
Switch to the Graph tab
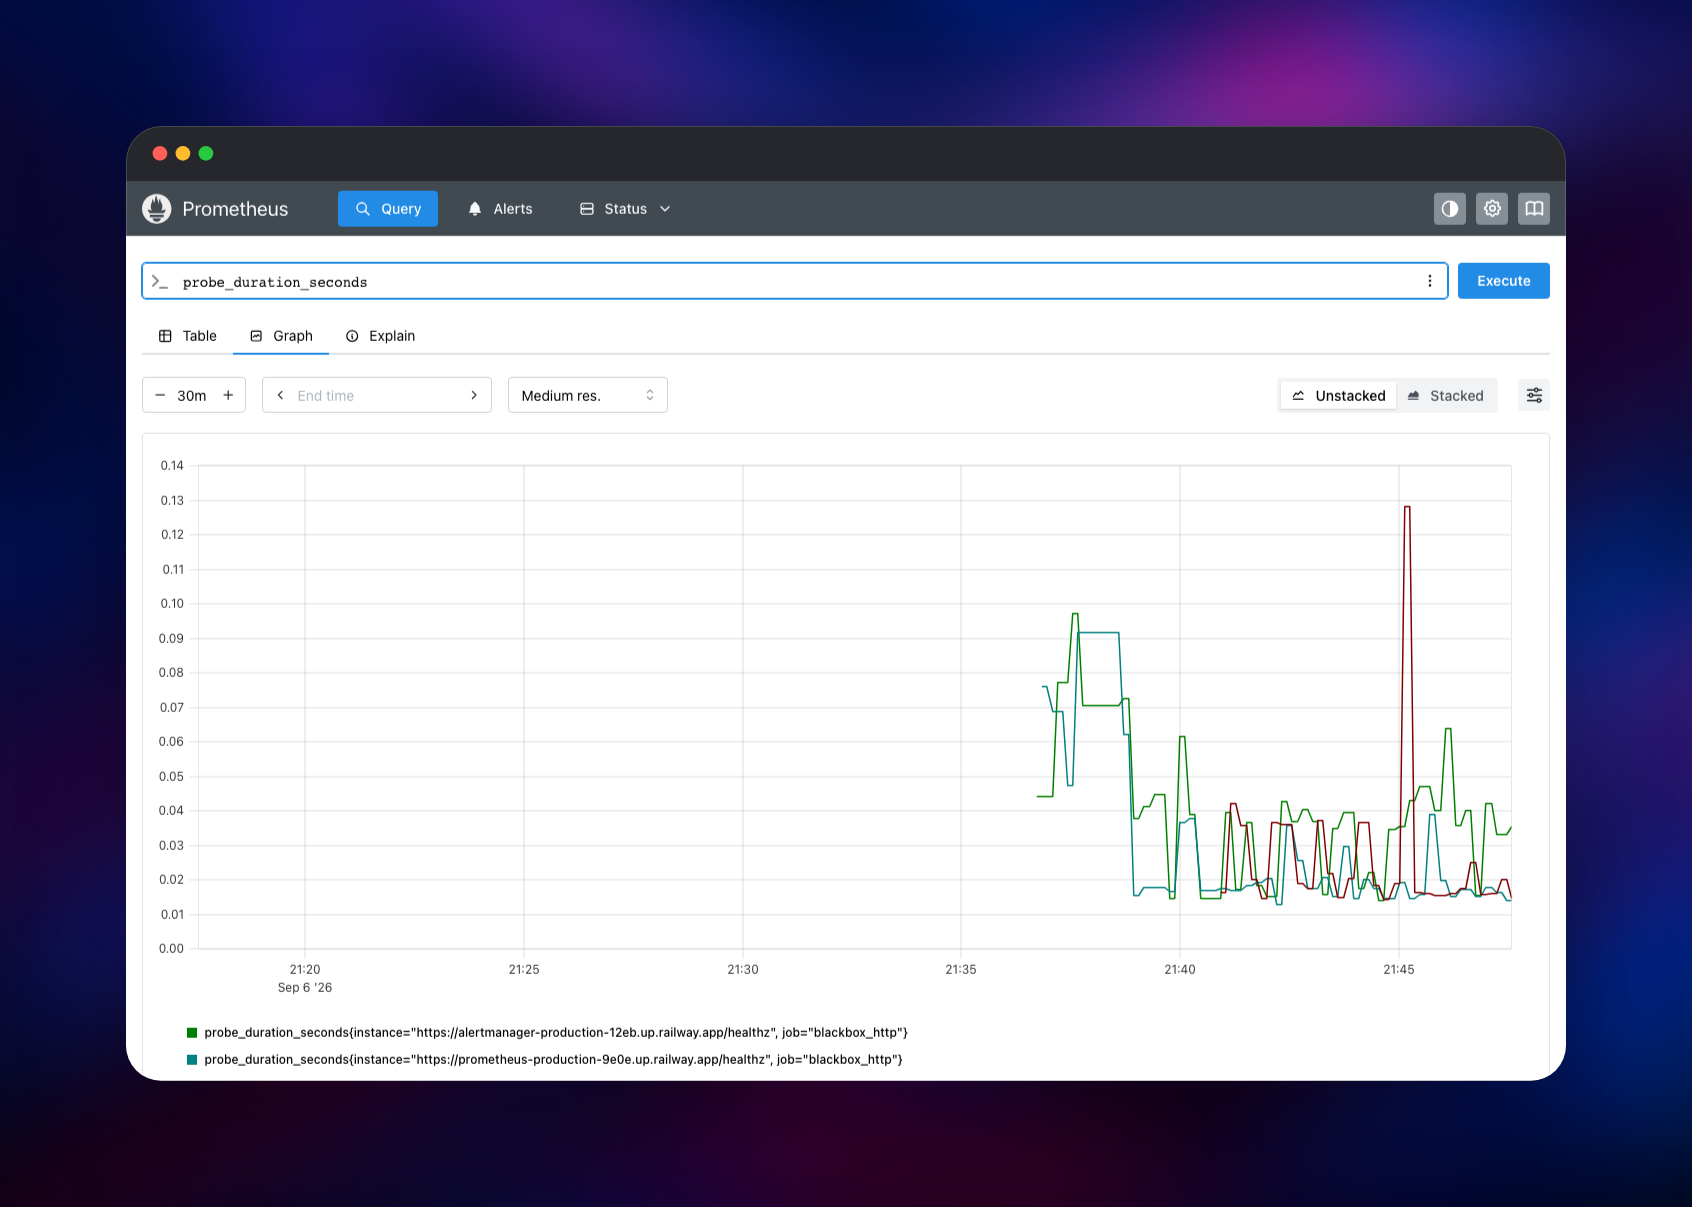281,336
